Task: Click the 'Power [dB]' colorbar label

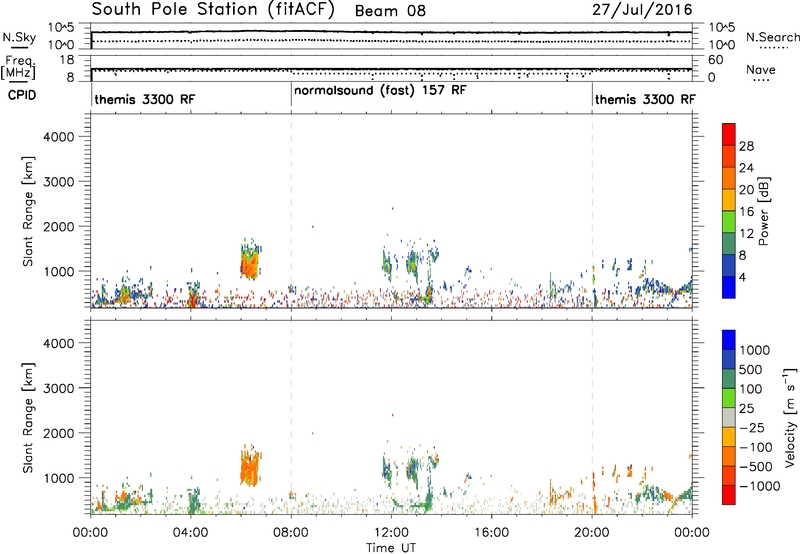Action: 764,211
